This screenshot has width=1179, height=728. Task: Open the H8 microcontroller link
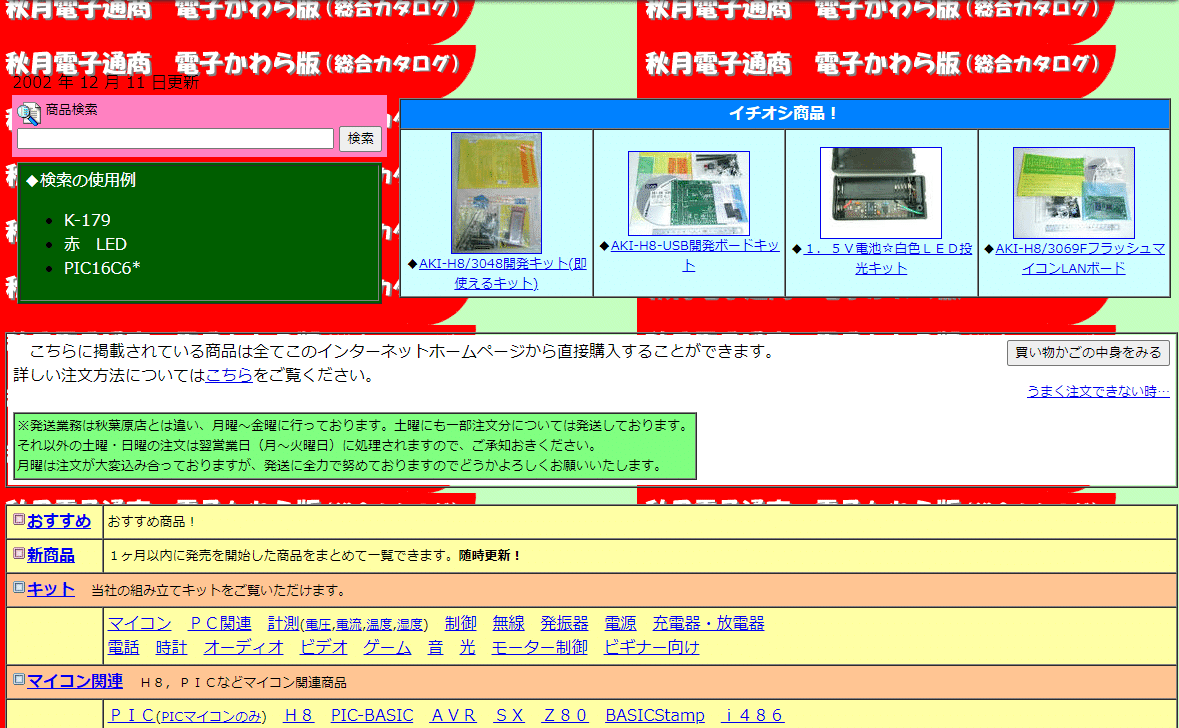click(299, 715)
